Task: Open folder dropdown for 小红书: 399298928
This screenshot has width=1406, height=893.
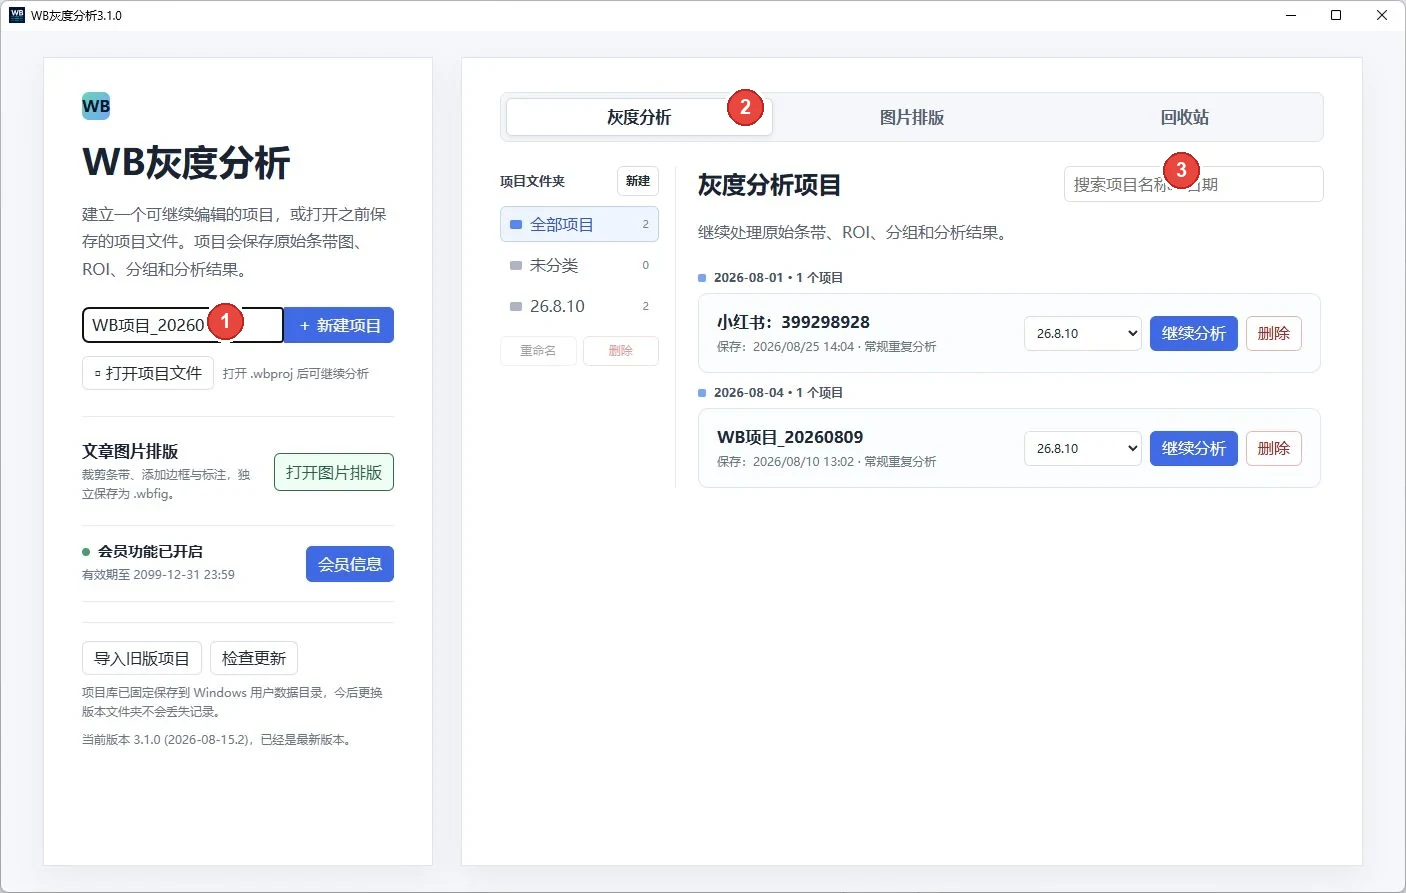Action: point(1083,333)
